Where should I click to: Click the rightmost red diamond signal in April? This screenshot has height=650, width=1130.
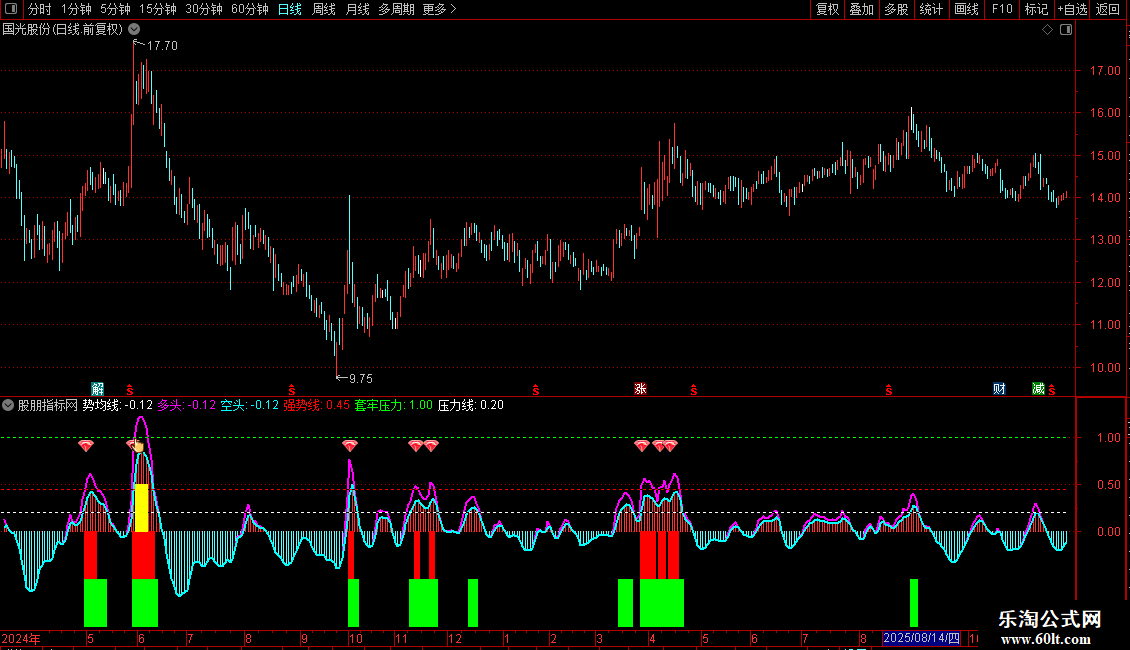[671, 445]
